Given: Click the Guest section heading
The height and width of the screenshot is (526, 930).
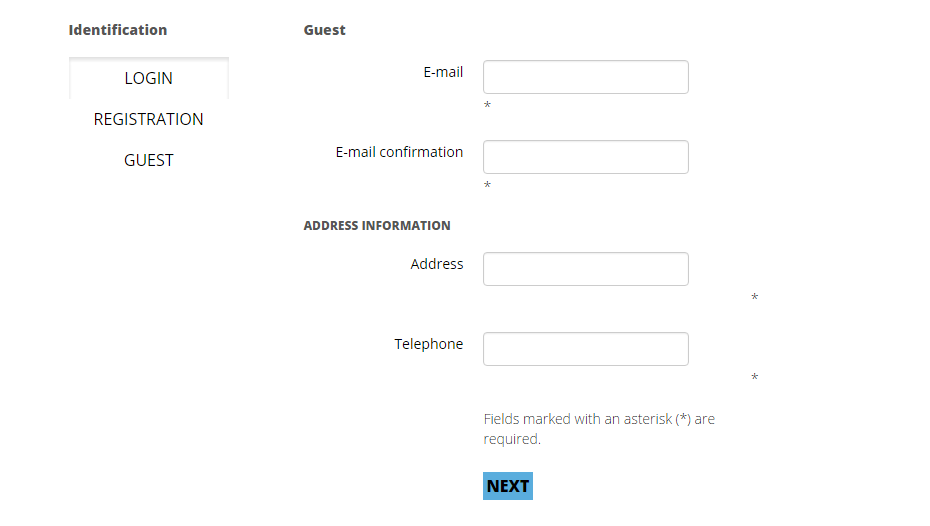Looking at the screenshot, I should click(325, 30).
